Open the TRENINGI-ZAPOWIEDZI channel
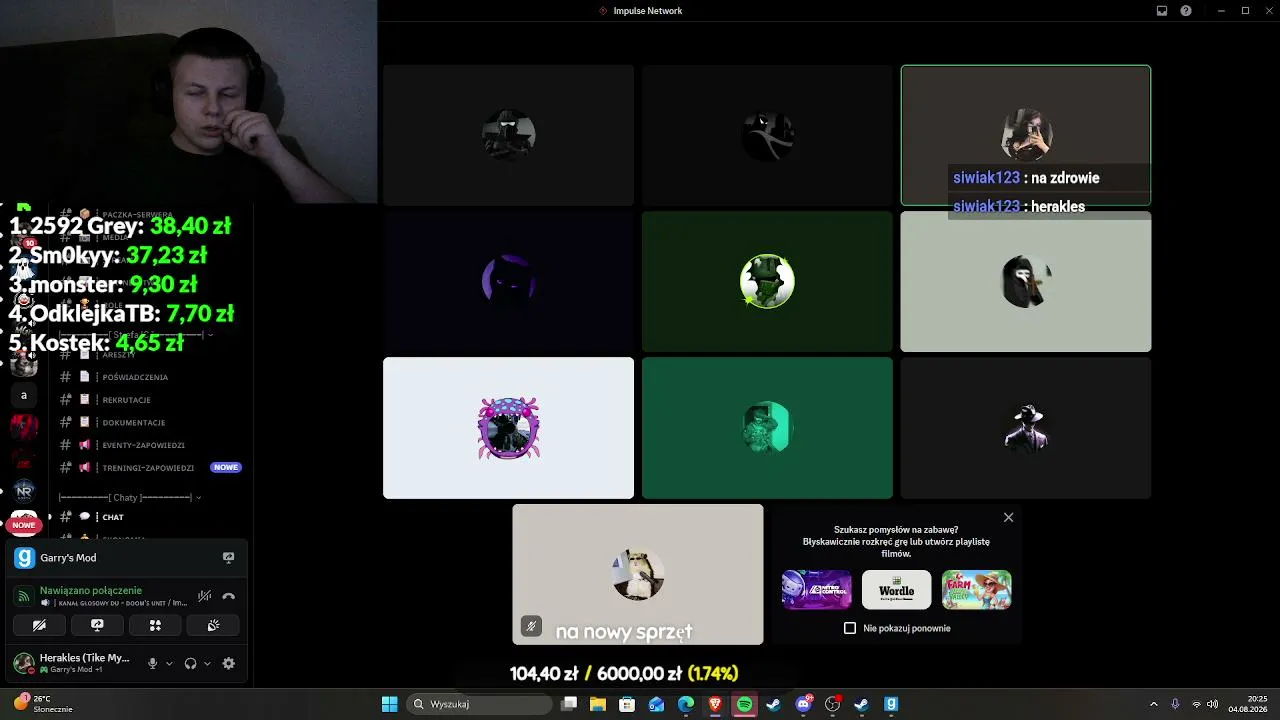This screenshot has width=1280, height=720. 148,468
